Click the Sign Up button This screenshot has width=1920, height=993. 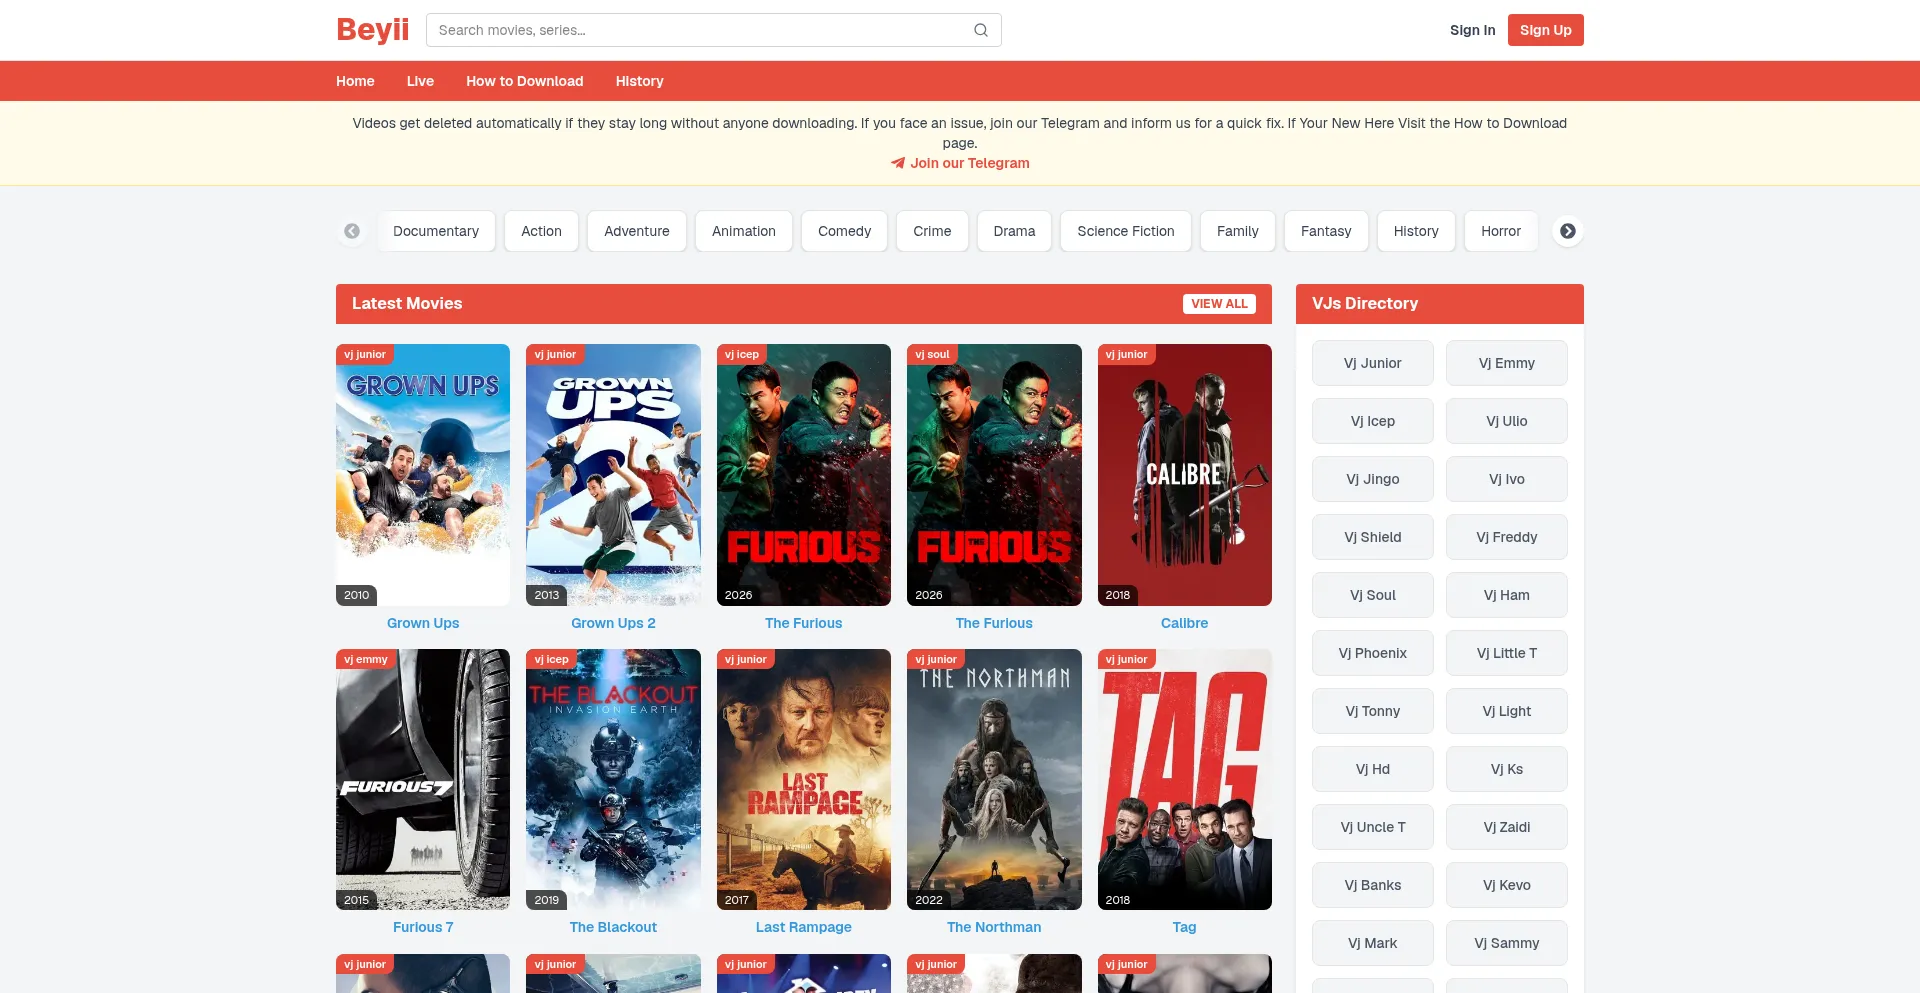coord(1546,30)
